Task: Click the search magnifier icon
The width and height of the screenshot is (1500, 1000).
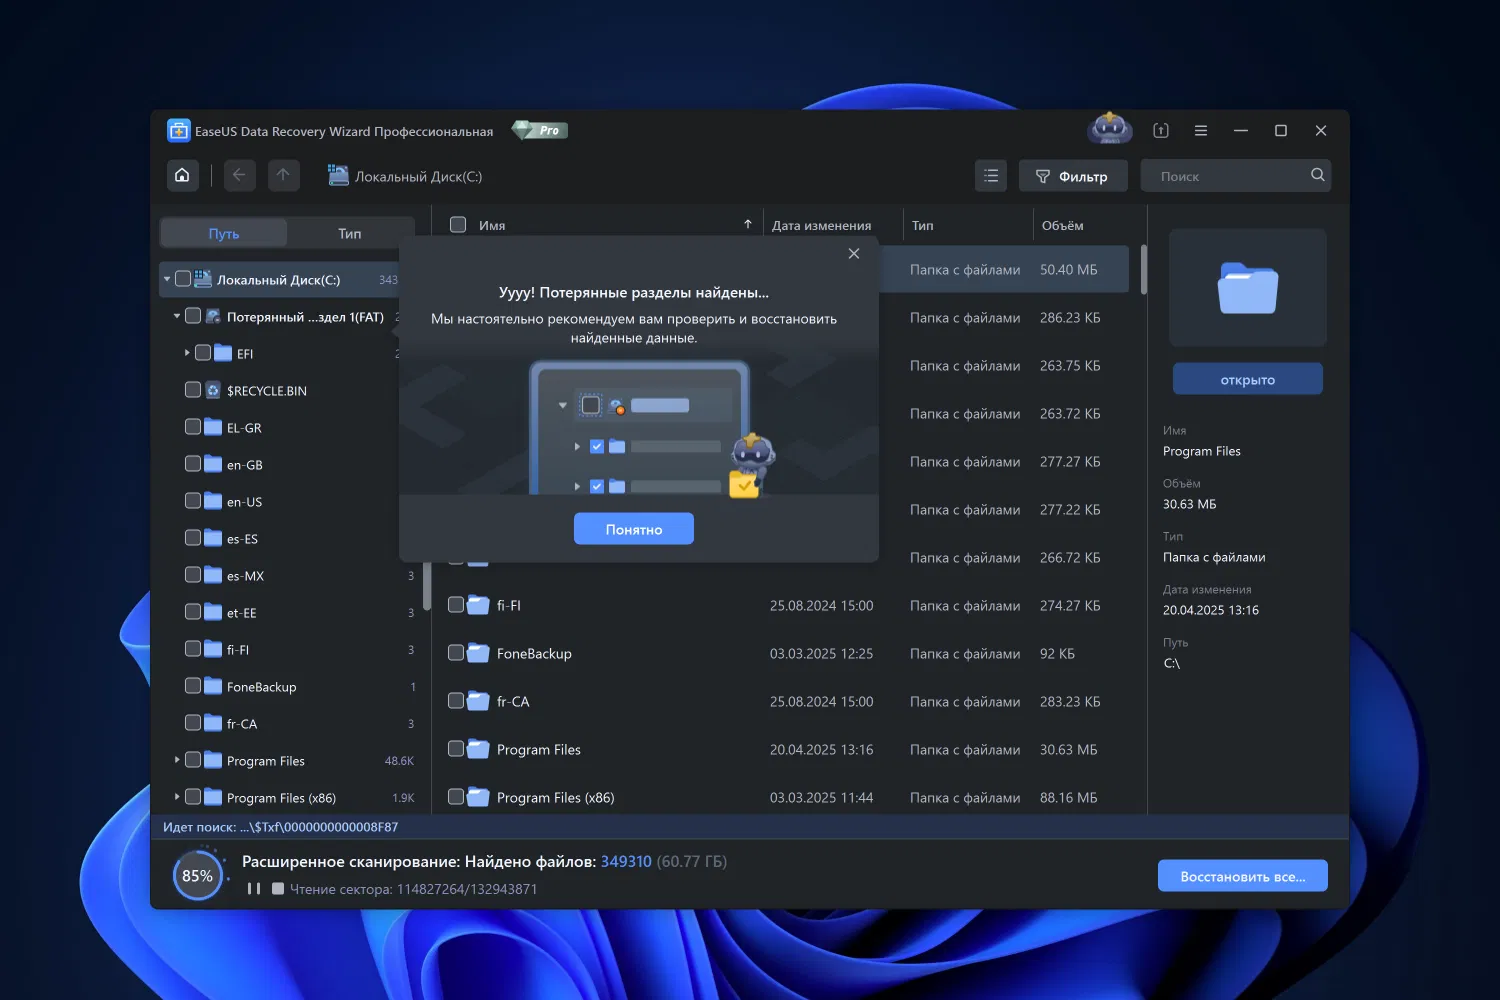Action: (x=1318, y=175)
